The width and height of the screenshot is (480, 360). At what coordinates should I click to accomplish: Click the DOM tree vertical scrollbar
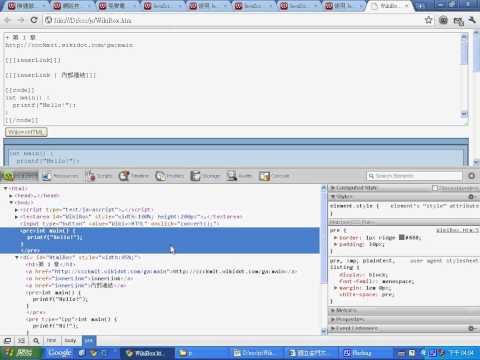click(x=323, y=260)
